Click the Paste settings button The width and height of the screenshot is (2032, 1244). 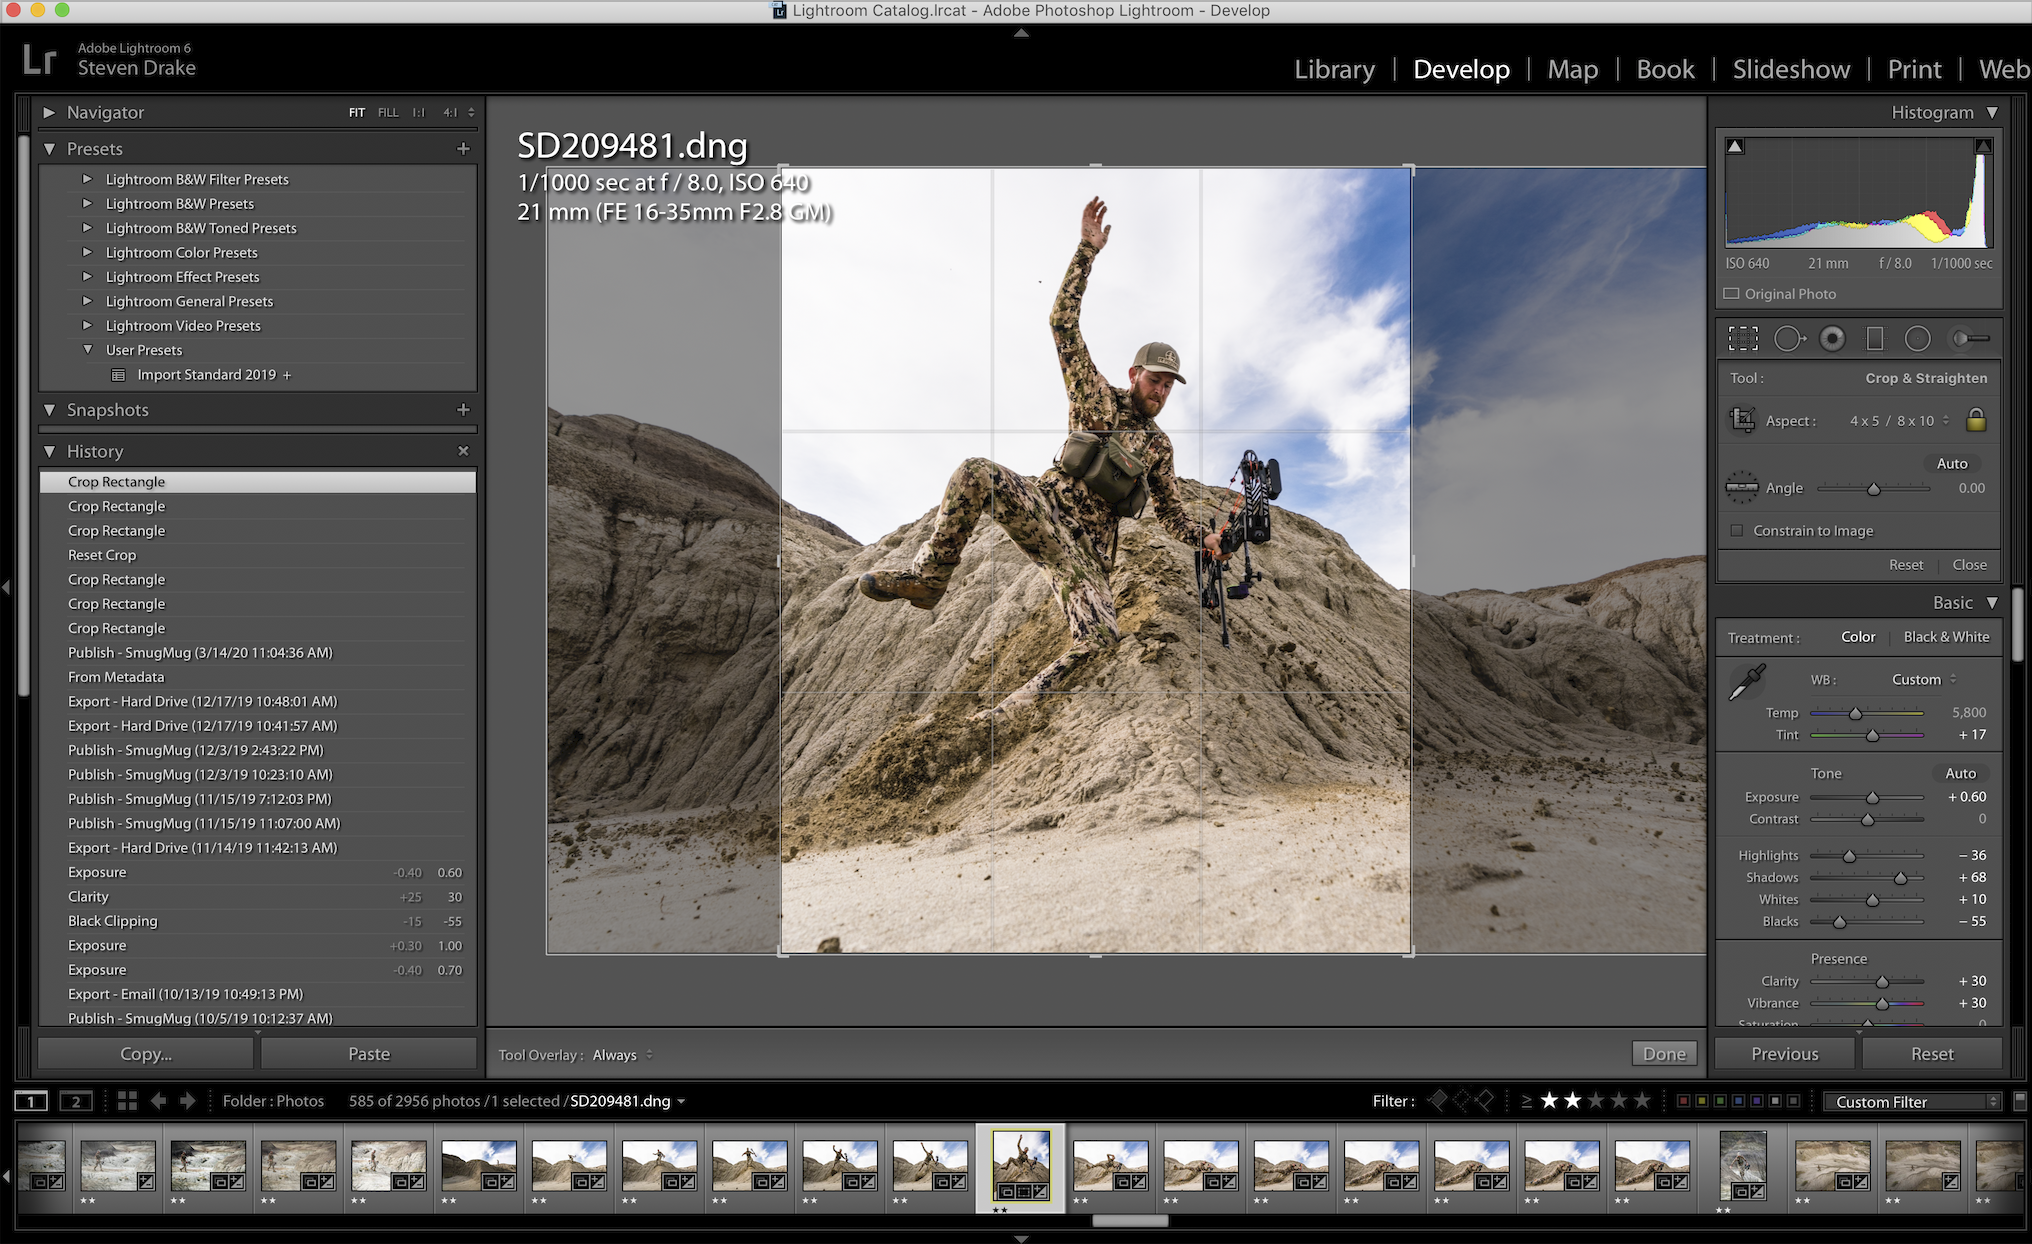(369, 1054)
